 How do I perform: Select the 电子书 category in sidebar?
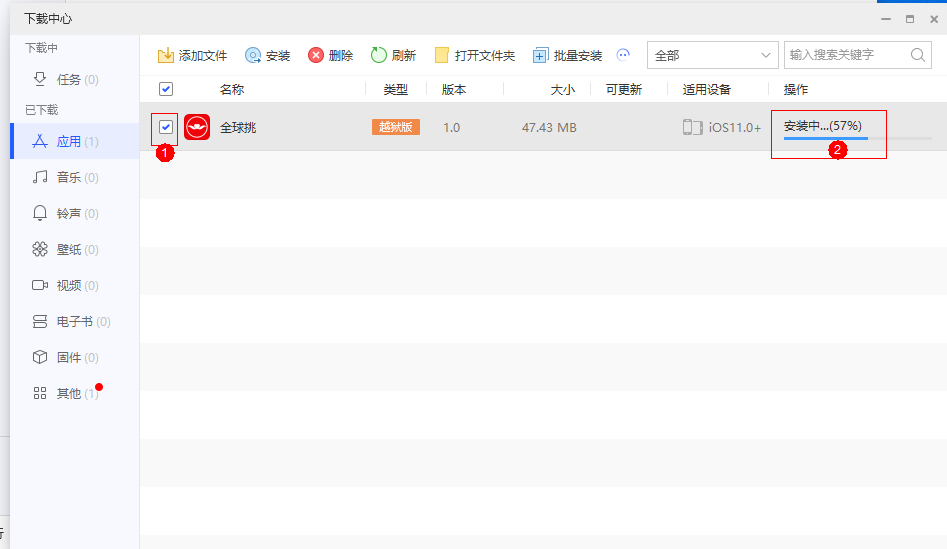[74, 321]
